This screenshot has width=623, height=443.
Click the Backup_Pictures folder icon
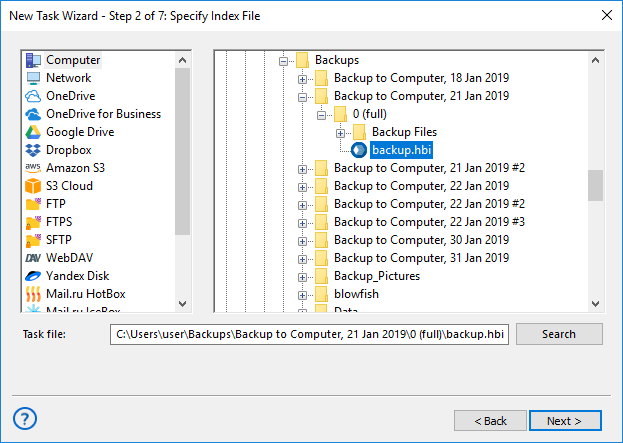click(x=321, y=276)
